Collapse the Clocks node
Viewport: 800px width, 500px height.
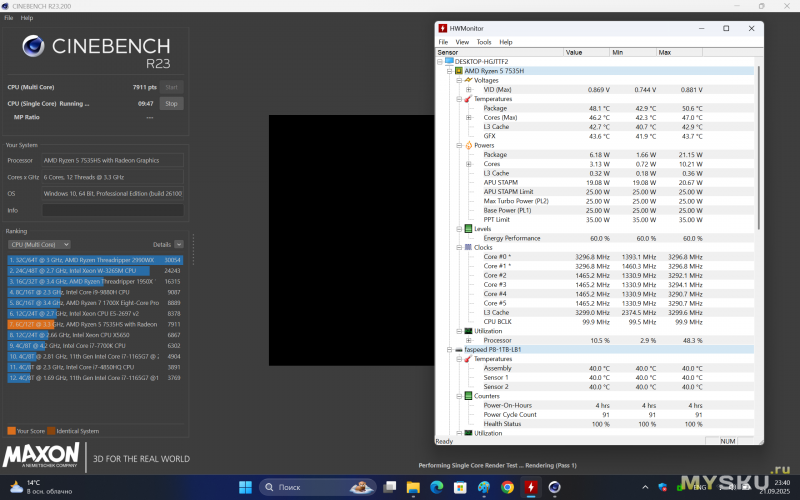[459, 247]
